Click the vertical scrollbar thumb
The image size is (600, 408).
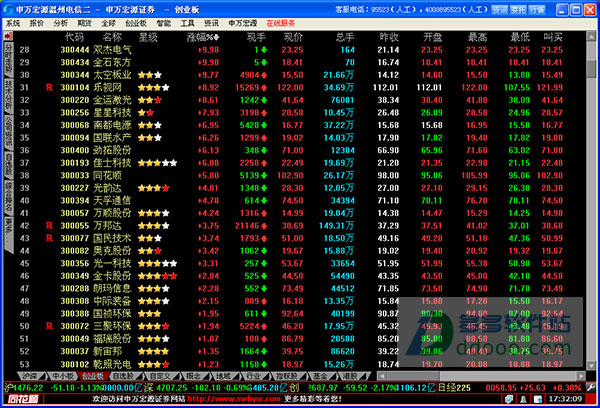pyautogui.click(x=591, y=68)
